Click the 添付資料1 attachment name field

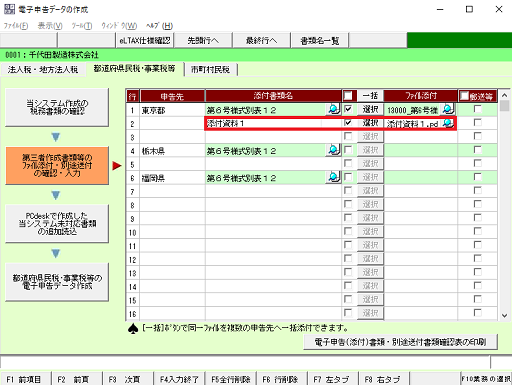(273, 123)
